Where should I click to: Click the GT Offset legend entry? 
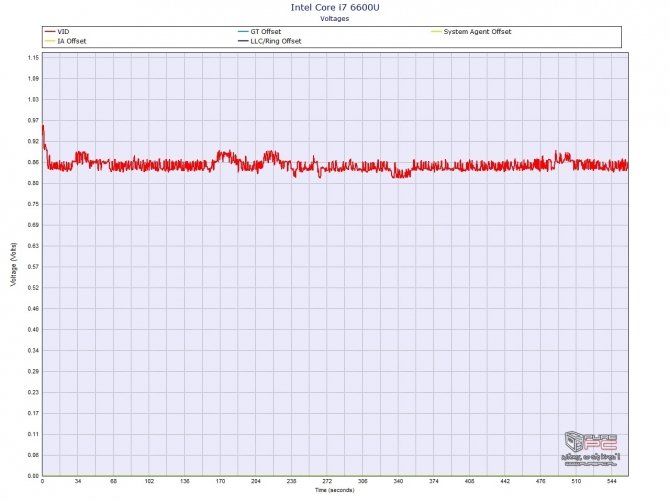(260, 32)
